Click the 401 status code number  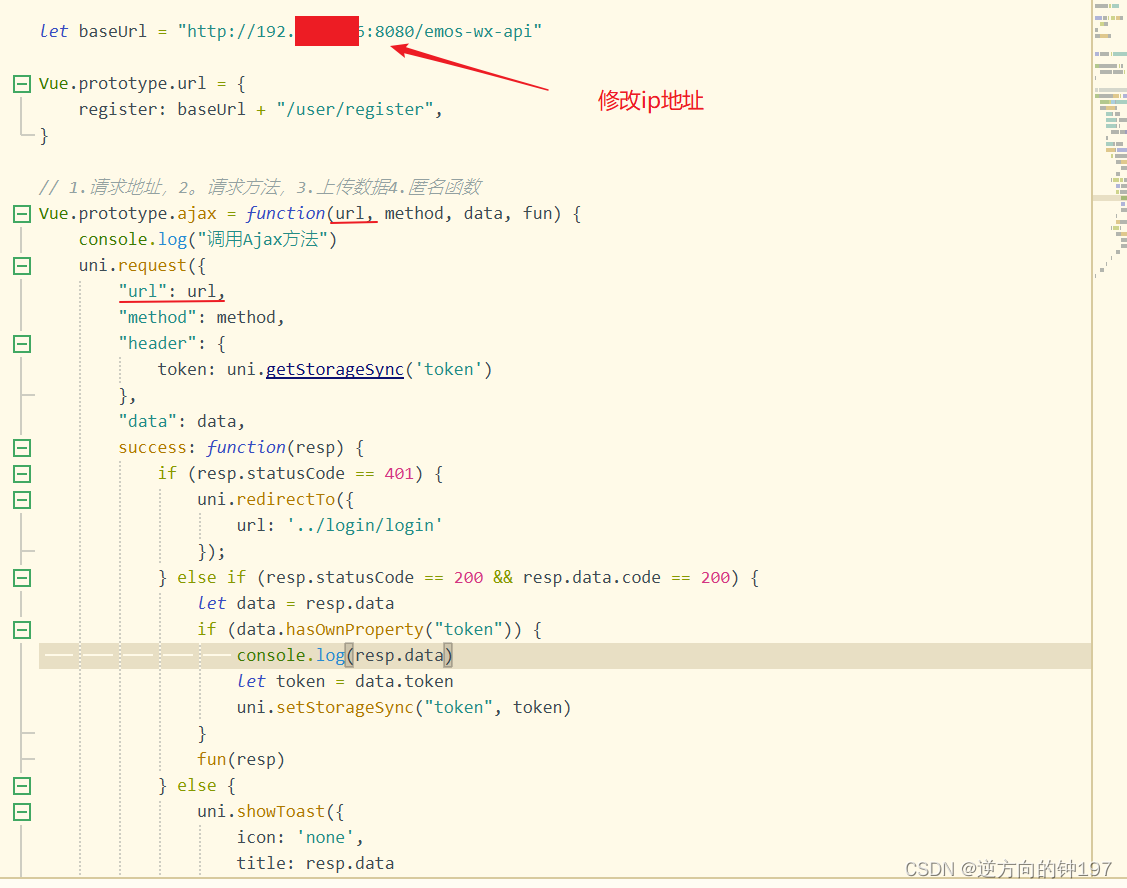(x=399, y=474)
